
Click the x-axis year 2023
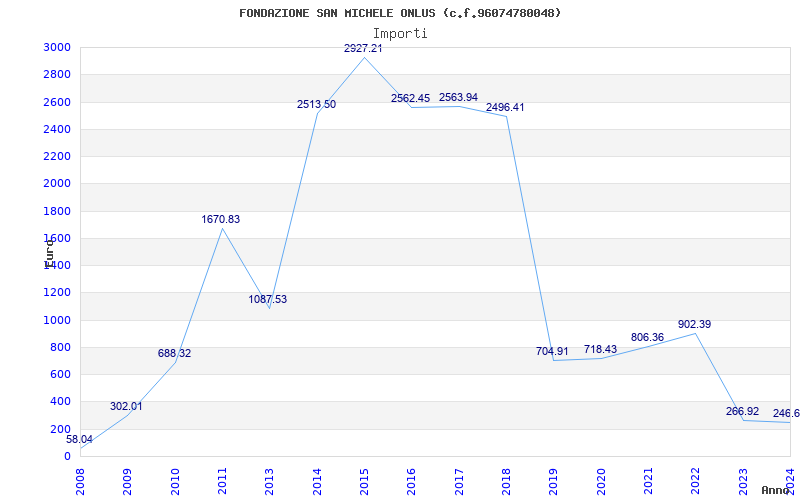click(x=743, y=482)
